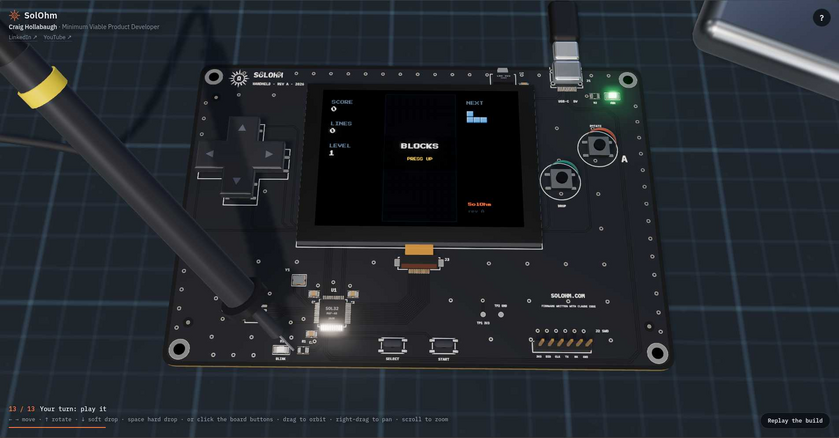The width and height of the screenshot is (839, 438).
Task: Push the DROP tactile button on board
Action: pos(561,179)
